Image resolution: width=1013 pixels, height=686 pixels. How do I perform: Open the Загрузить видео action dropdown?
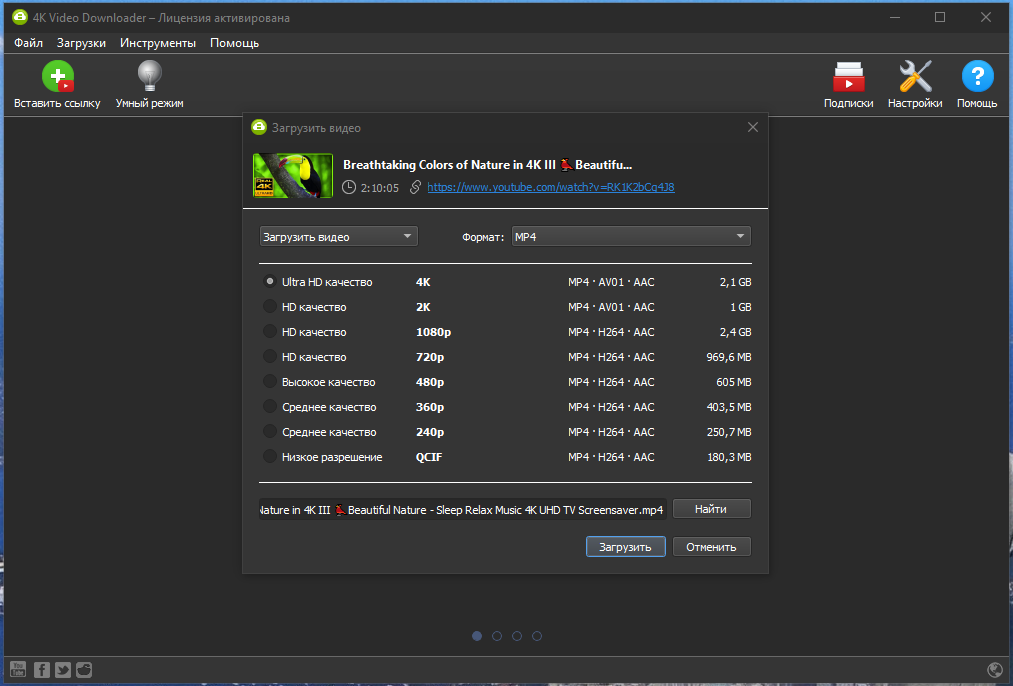click(339, 236)
